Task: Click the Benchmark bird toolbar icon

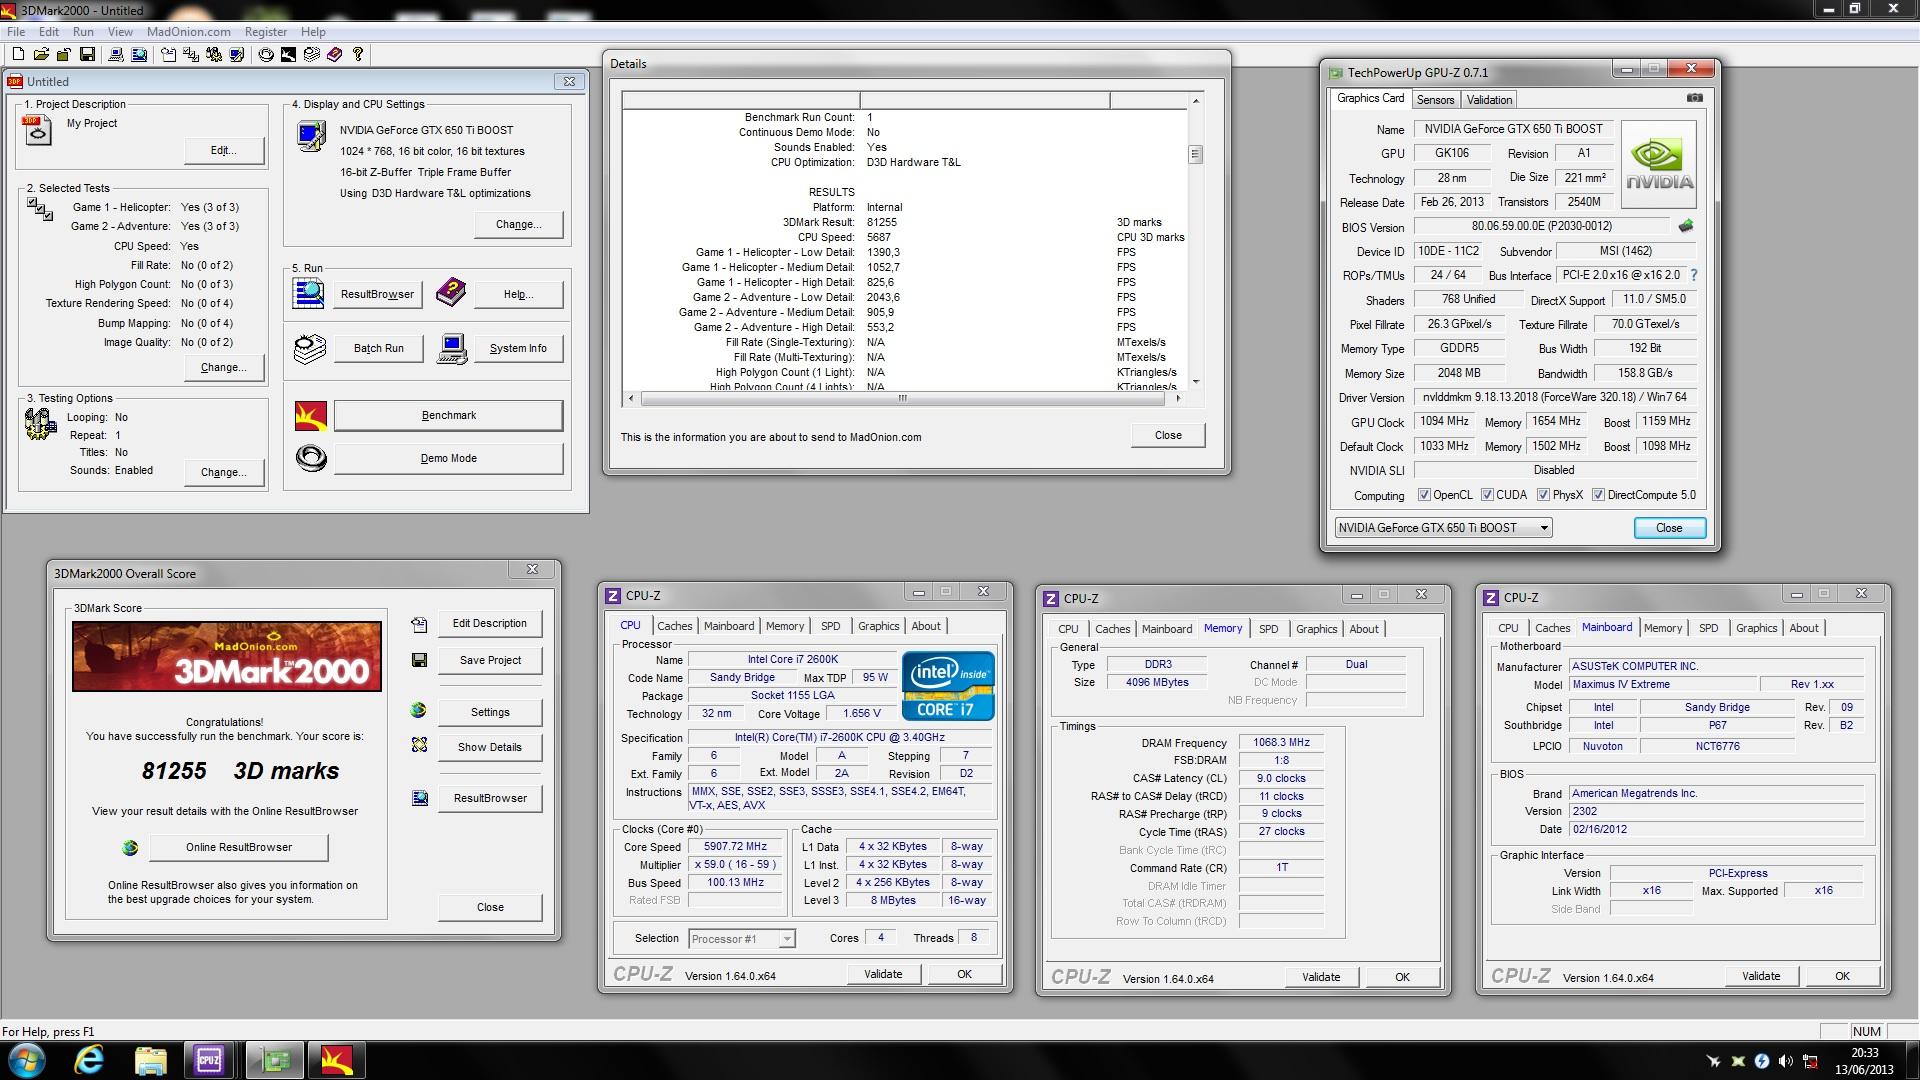Action: point(288,54)
